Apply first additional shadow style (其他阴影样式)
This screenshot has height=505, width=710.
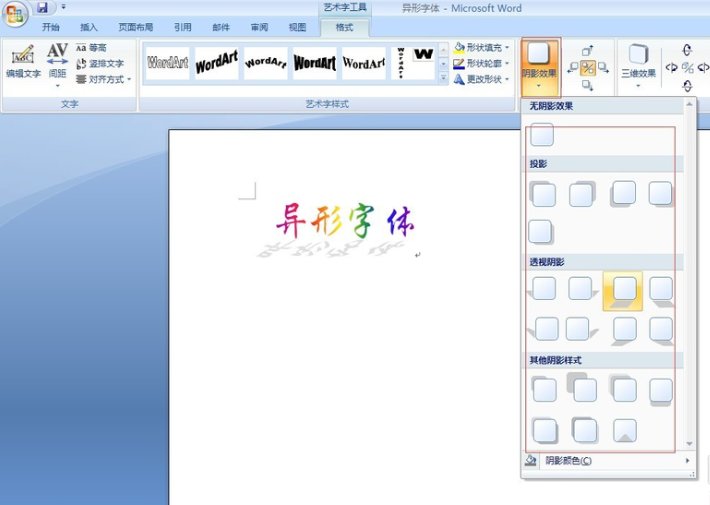point(543,390)
